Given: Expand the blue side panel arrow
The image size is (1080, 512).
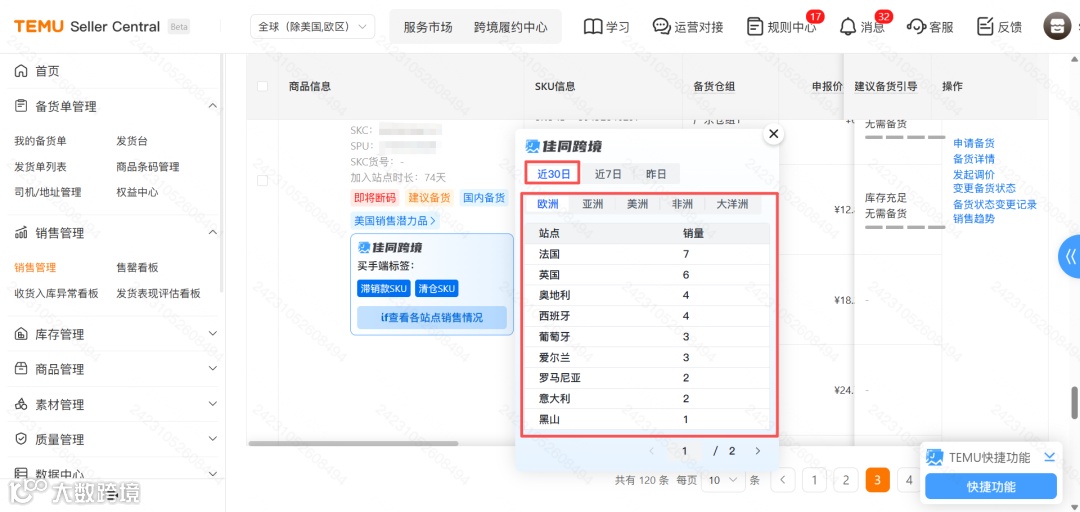Looking at the screenshot, I should point(1070,256).
